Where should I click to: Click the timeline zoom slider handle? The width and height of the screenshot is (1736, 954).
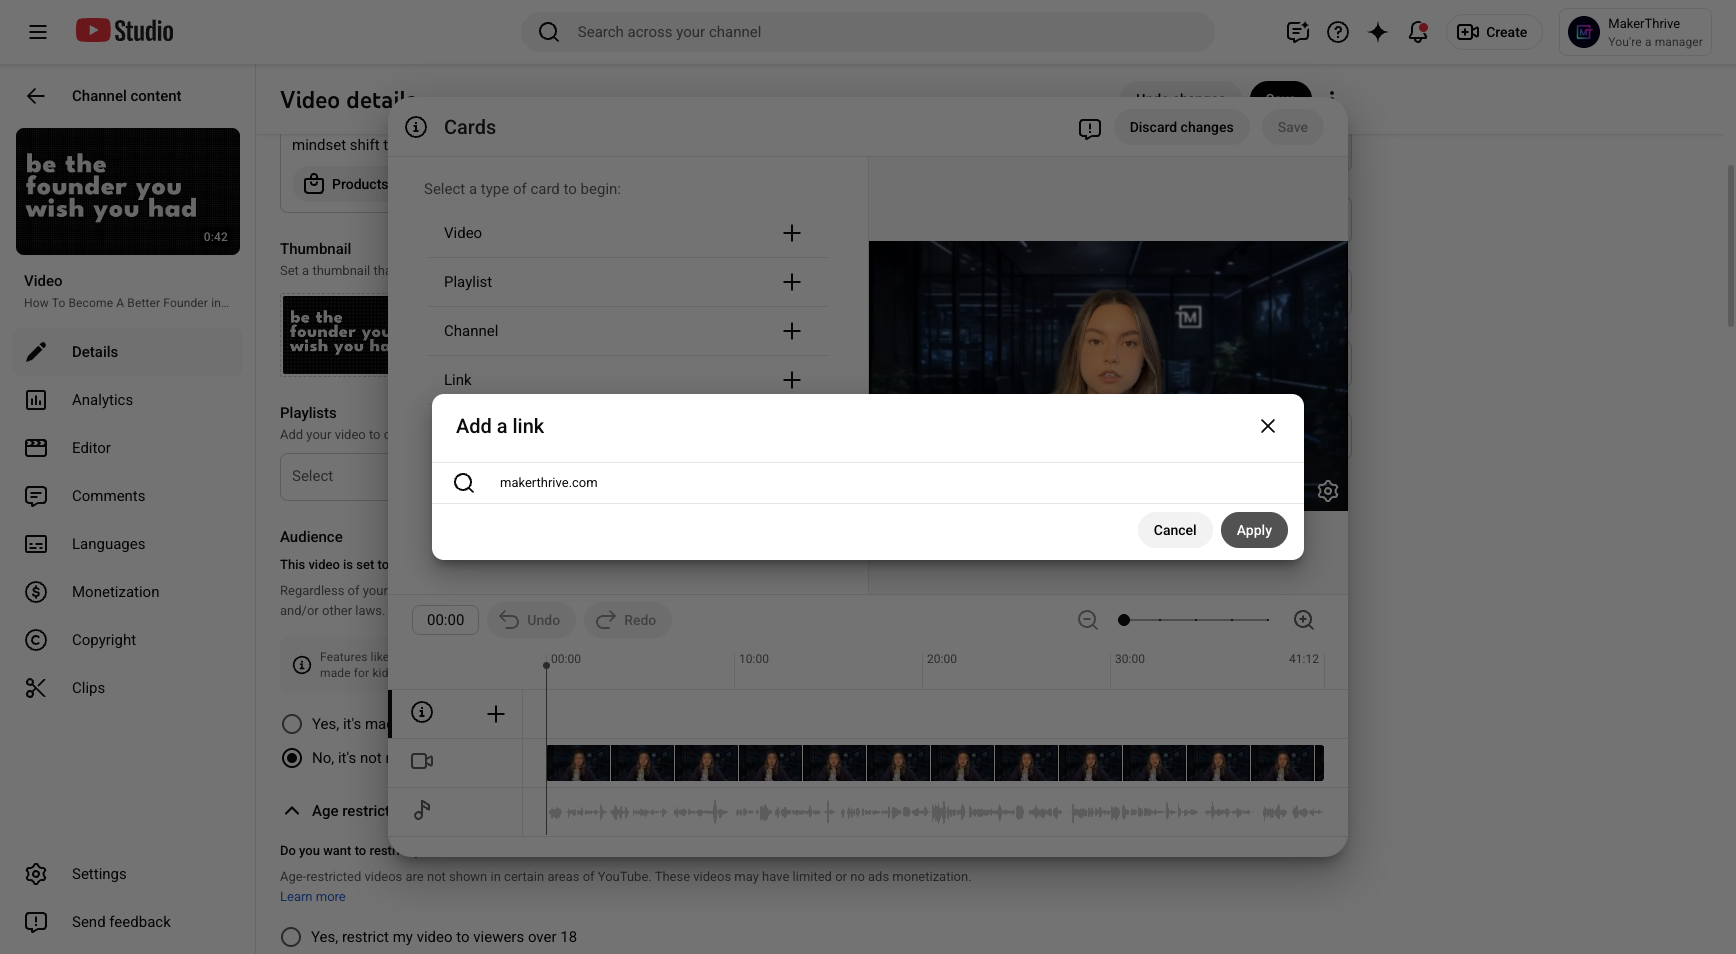1124,620
